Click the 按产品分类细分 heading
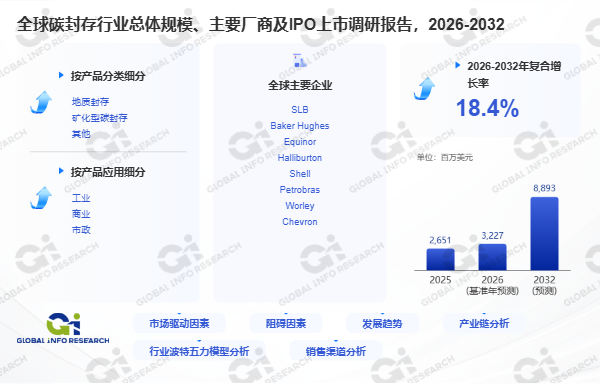This screenshot has width=600, height=384. pos(108,76)
